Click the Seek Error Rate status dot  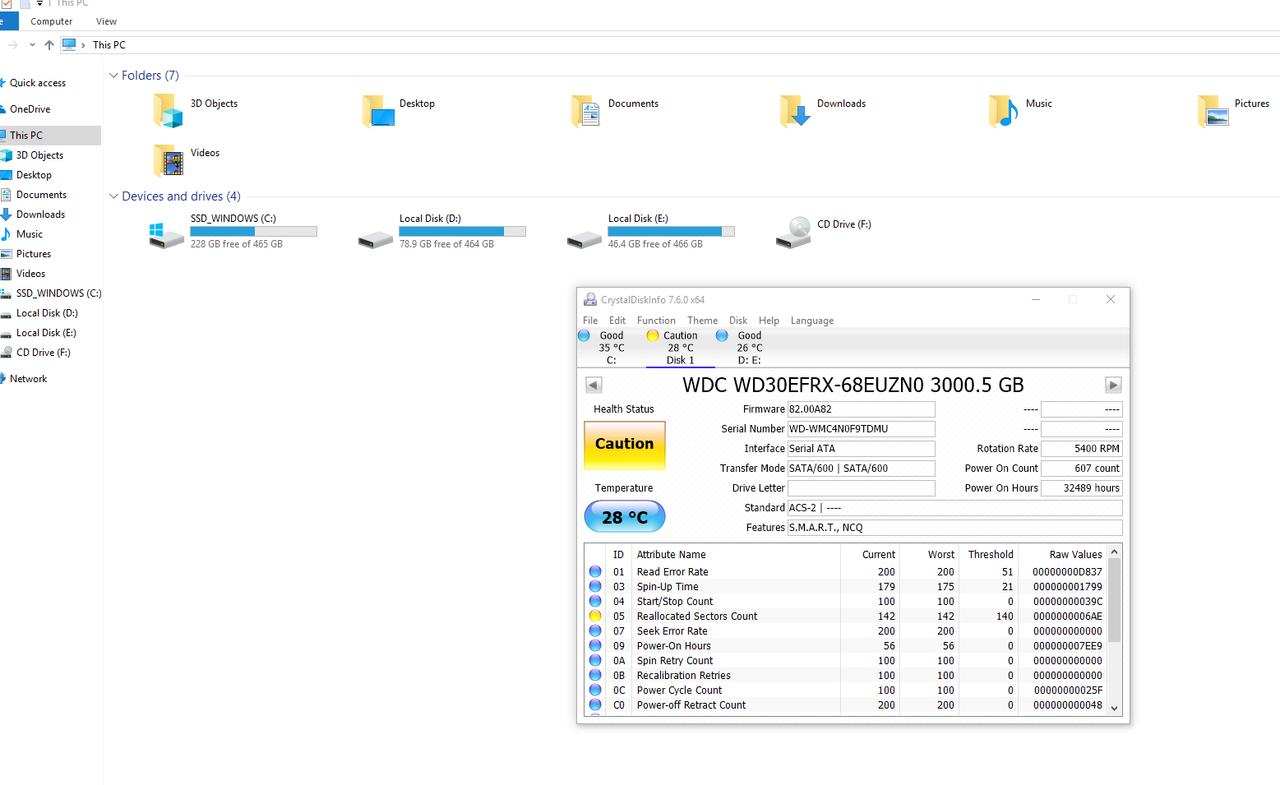(595, 631)
